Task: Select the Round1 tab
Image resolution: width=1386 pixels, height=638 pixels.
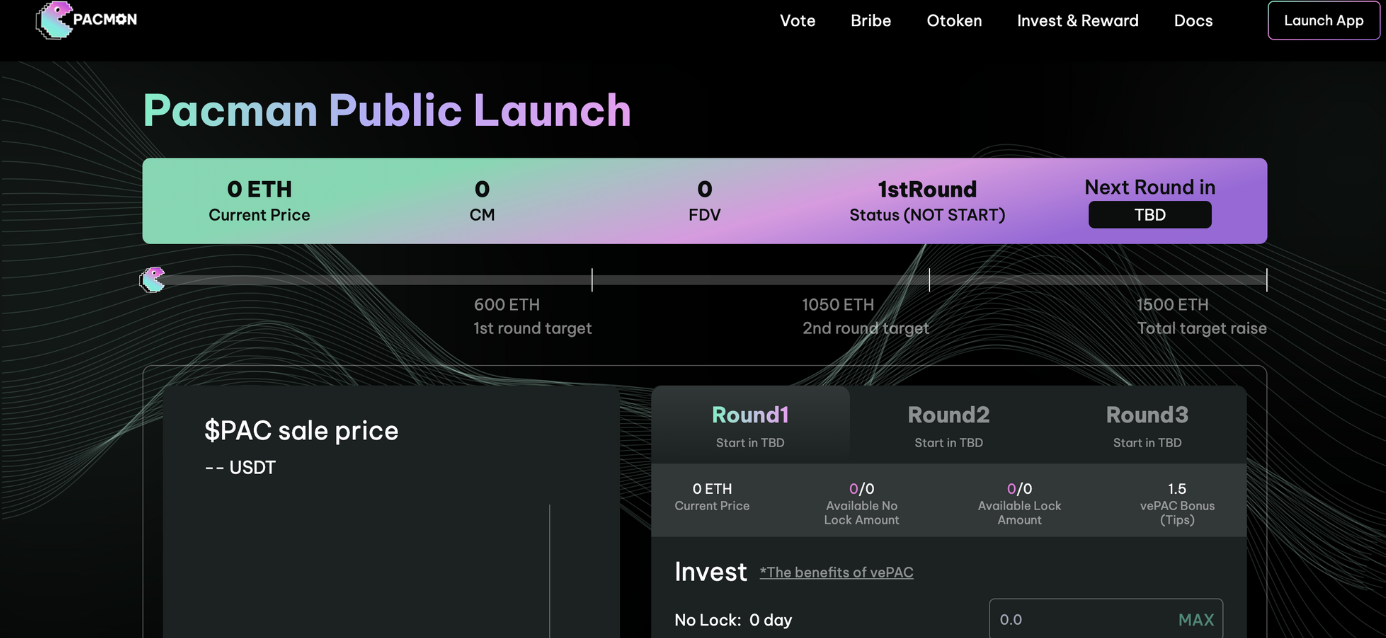Action: pos(750,425)
